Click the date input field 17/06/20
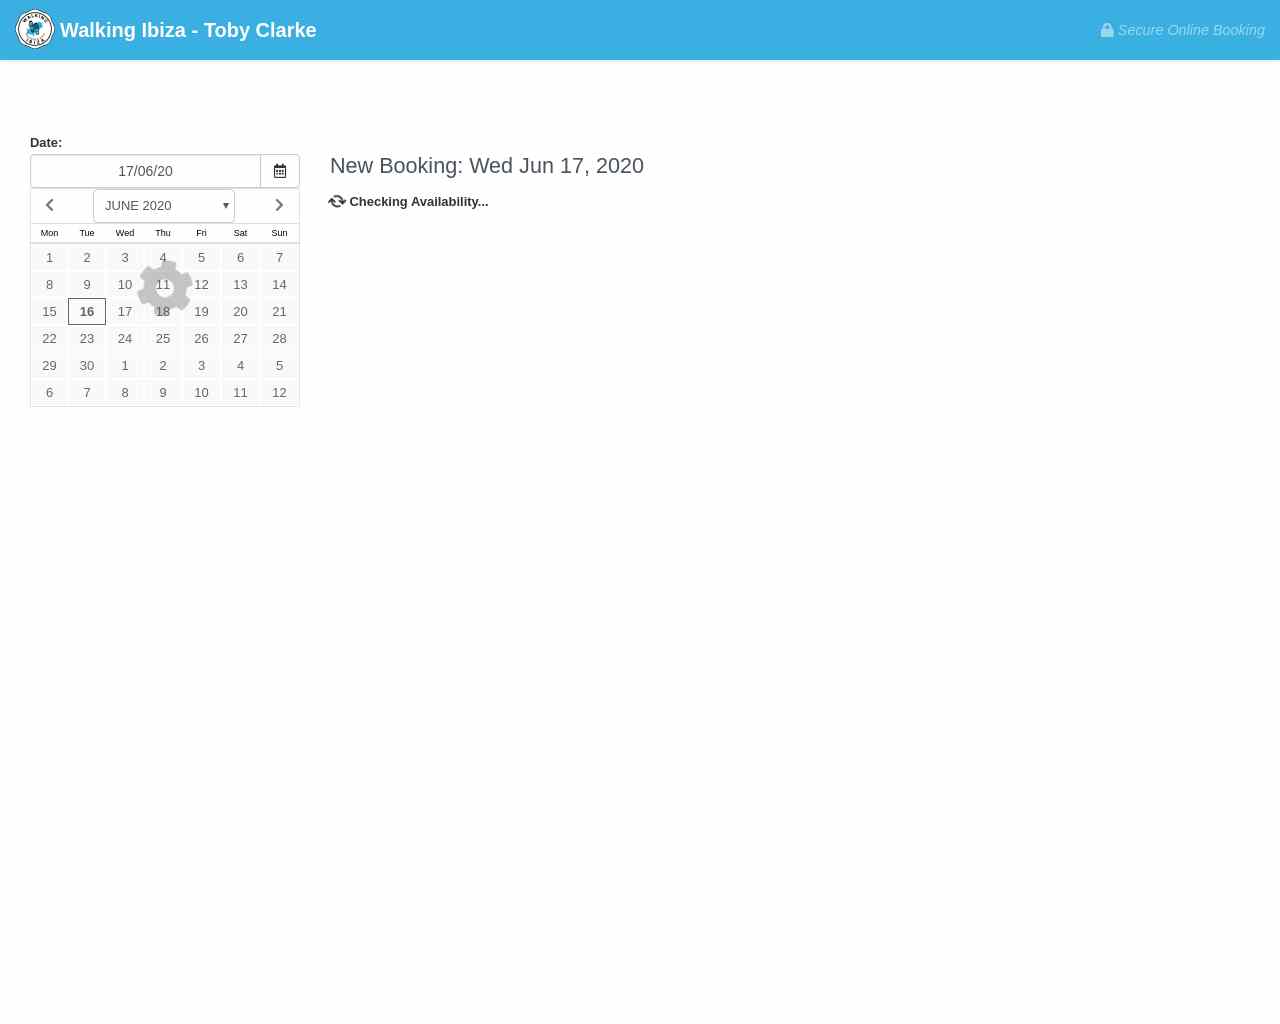Viewport: 1280px width, 1024px height. click(145, 171)
